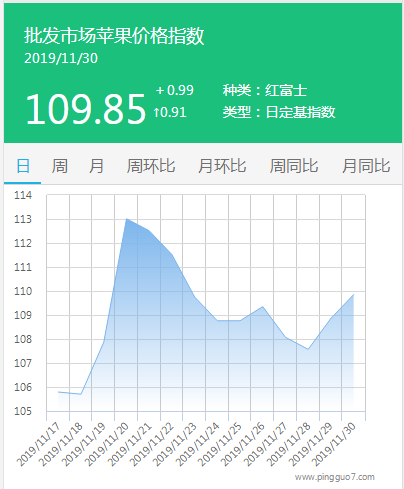Viewport: 404px width, 489px height.
Task: Click the y-axis label 110
Action: coord(23,291)
